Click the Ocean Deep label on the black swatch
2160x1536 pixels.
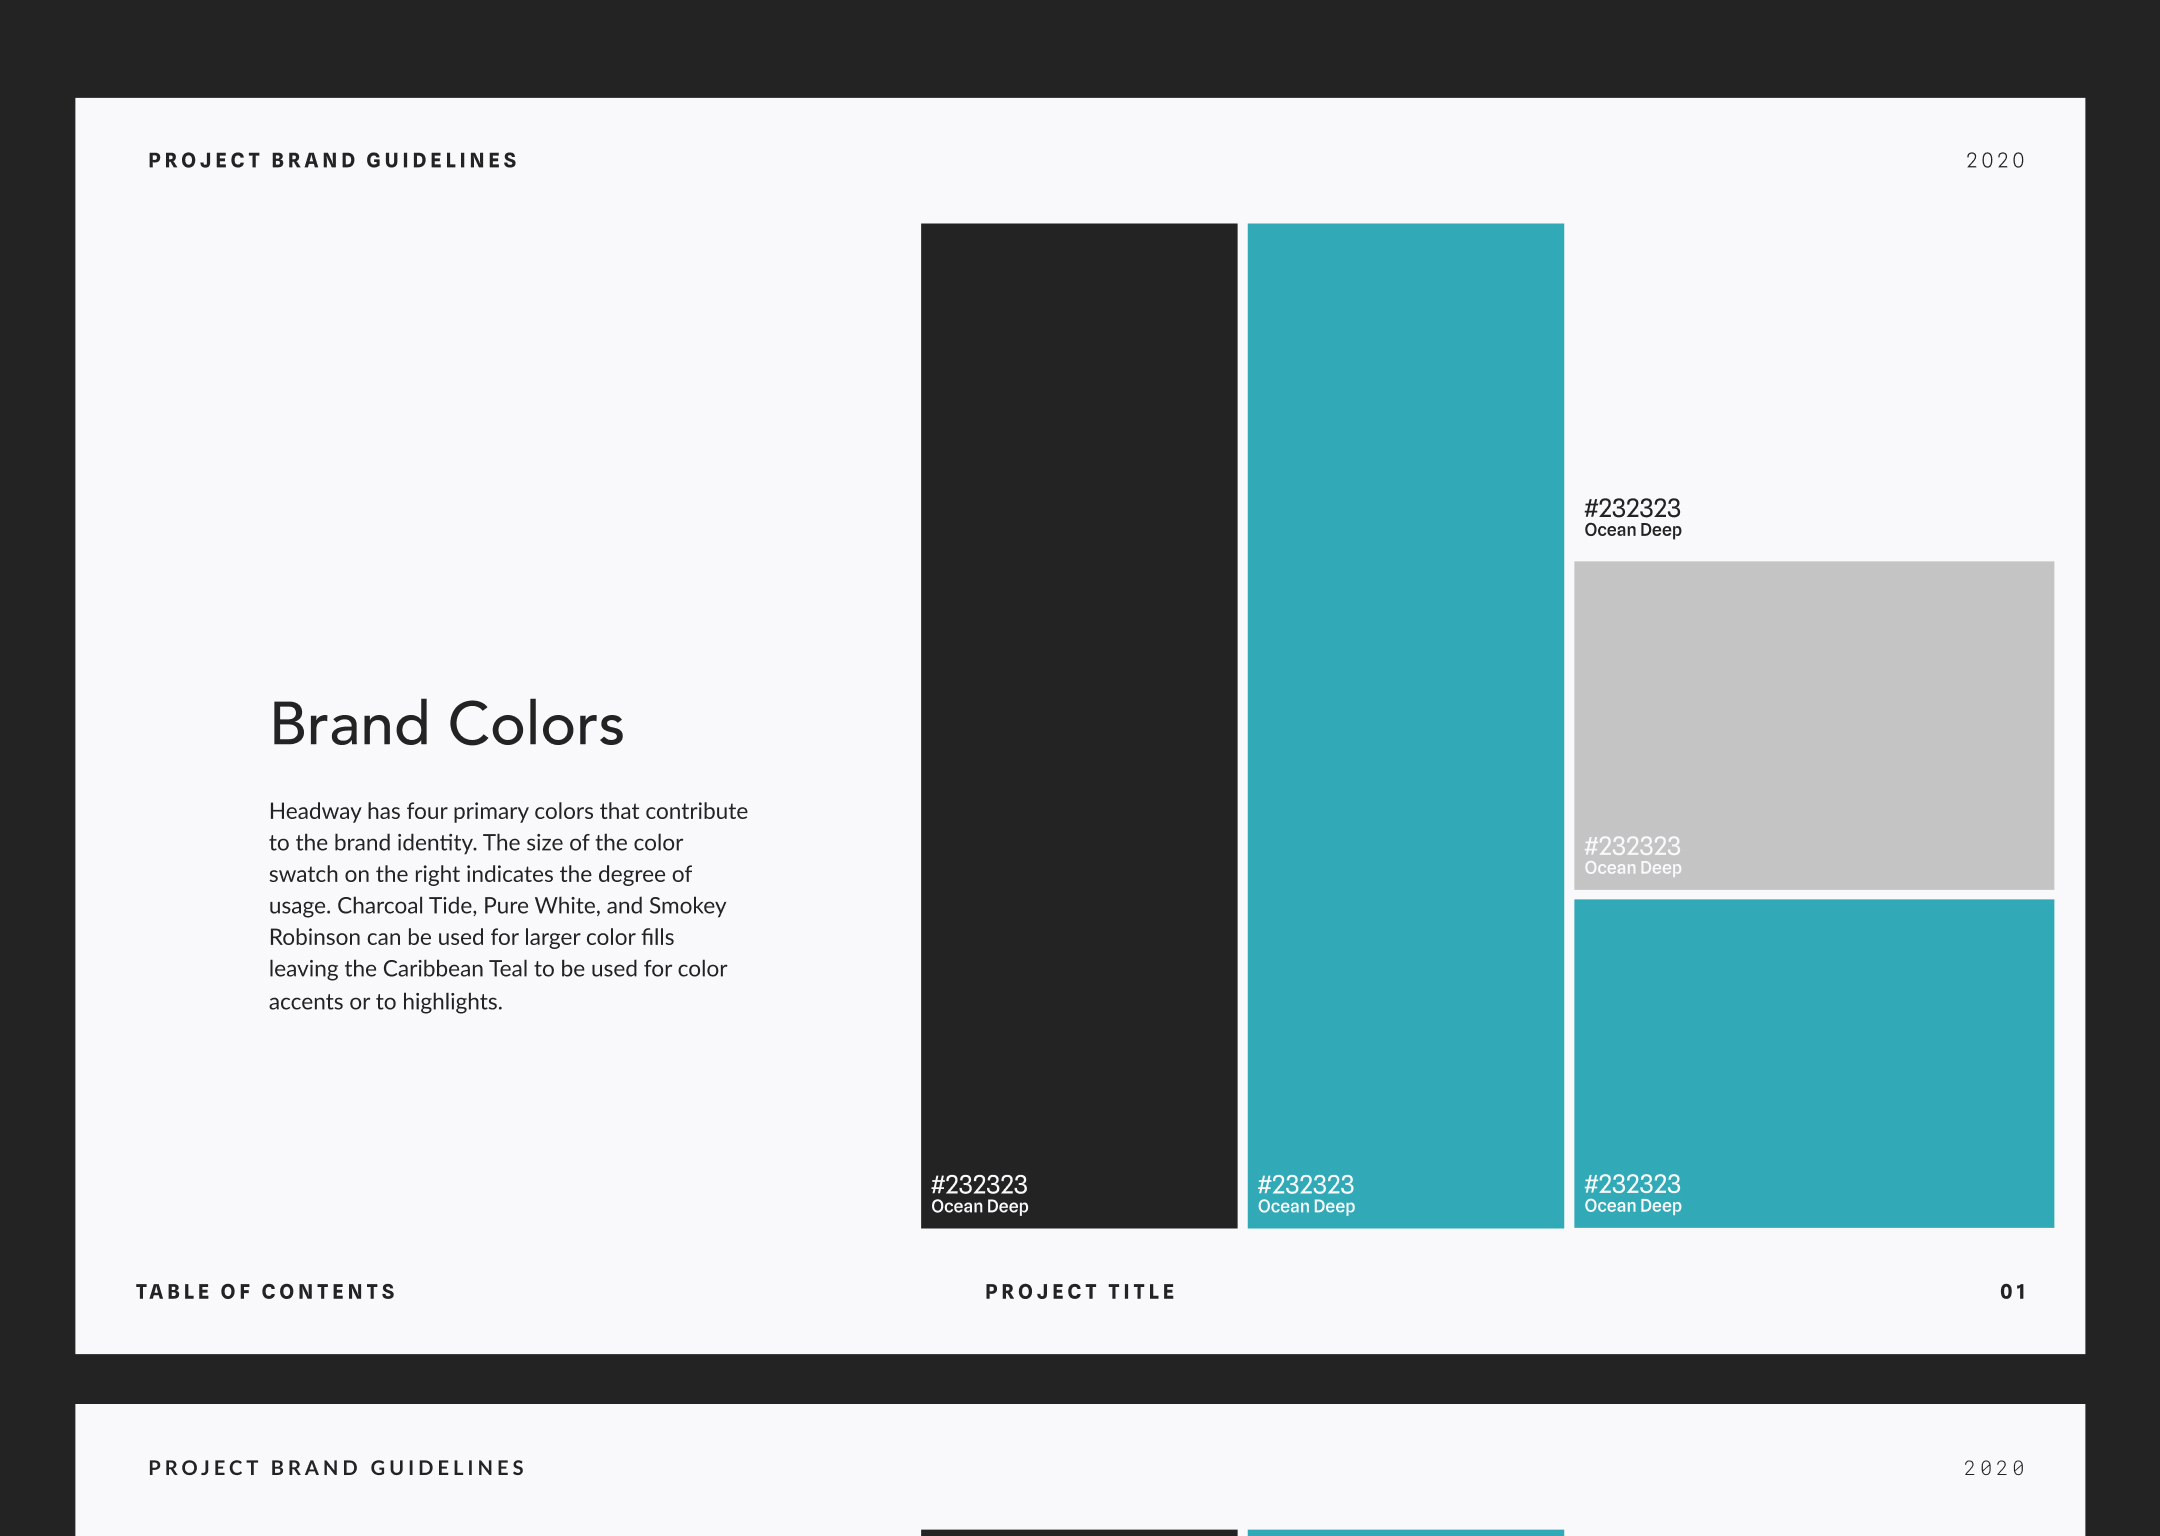click(979, 1207)
